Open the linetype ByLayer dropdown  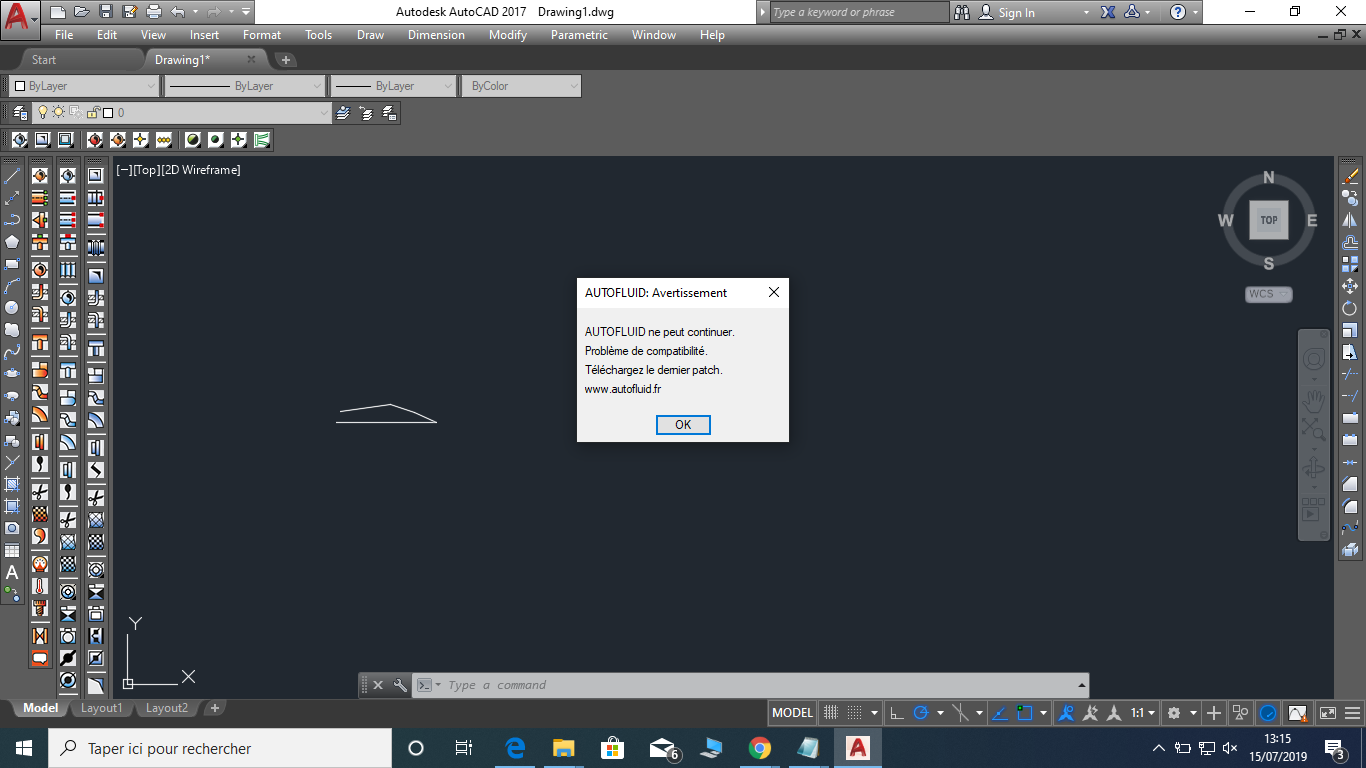coord(245,86)
